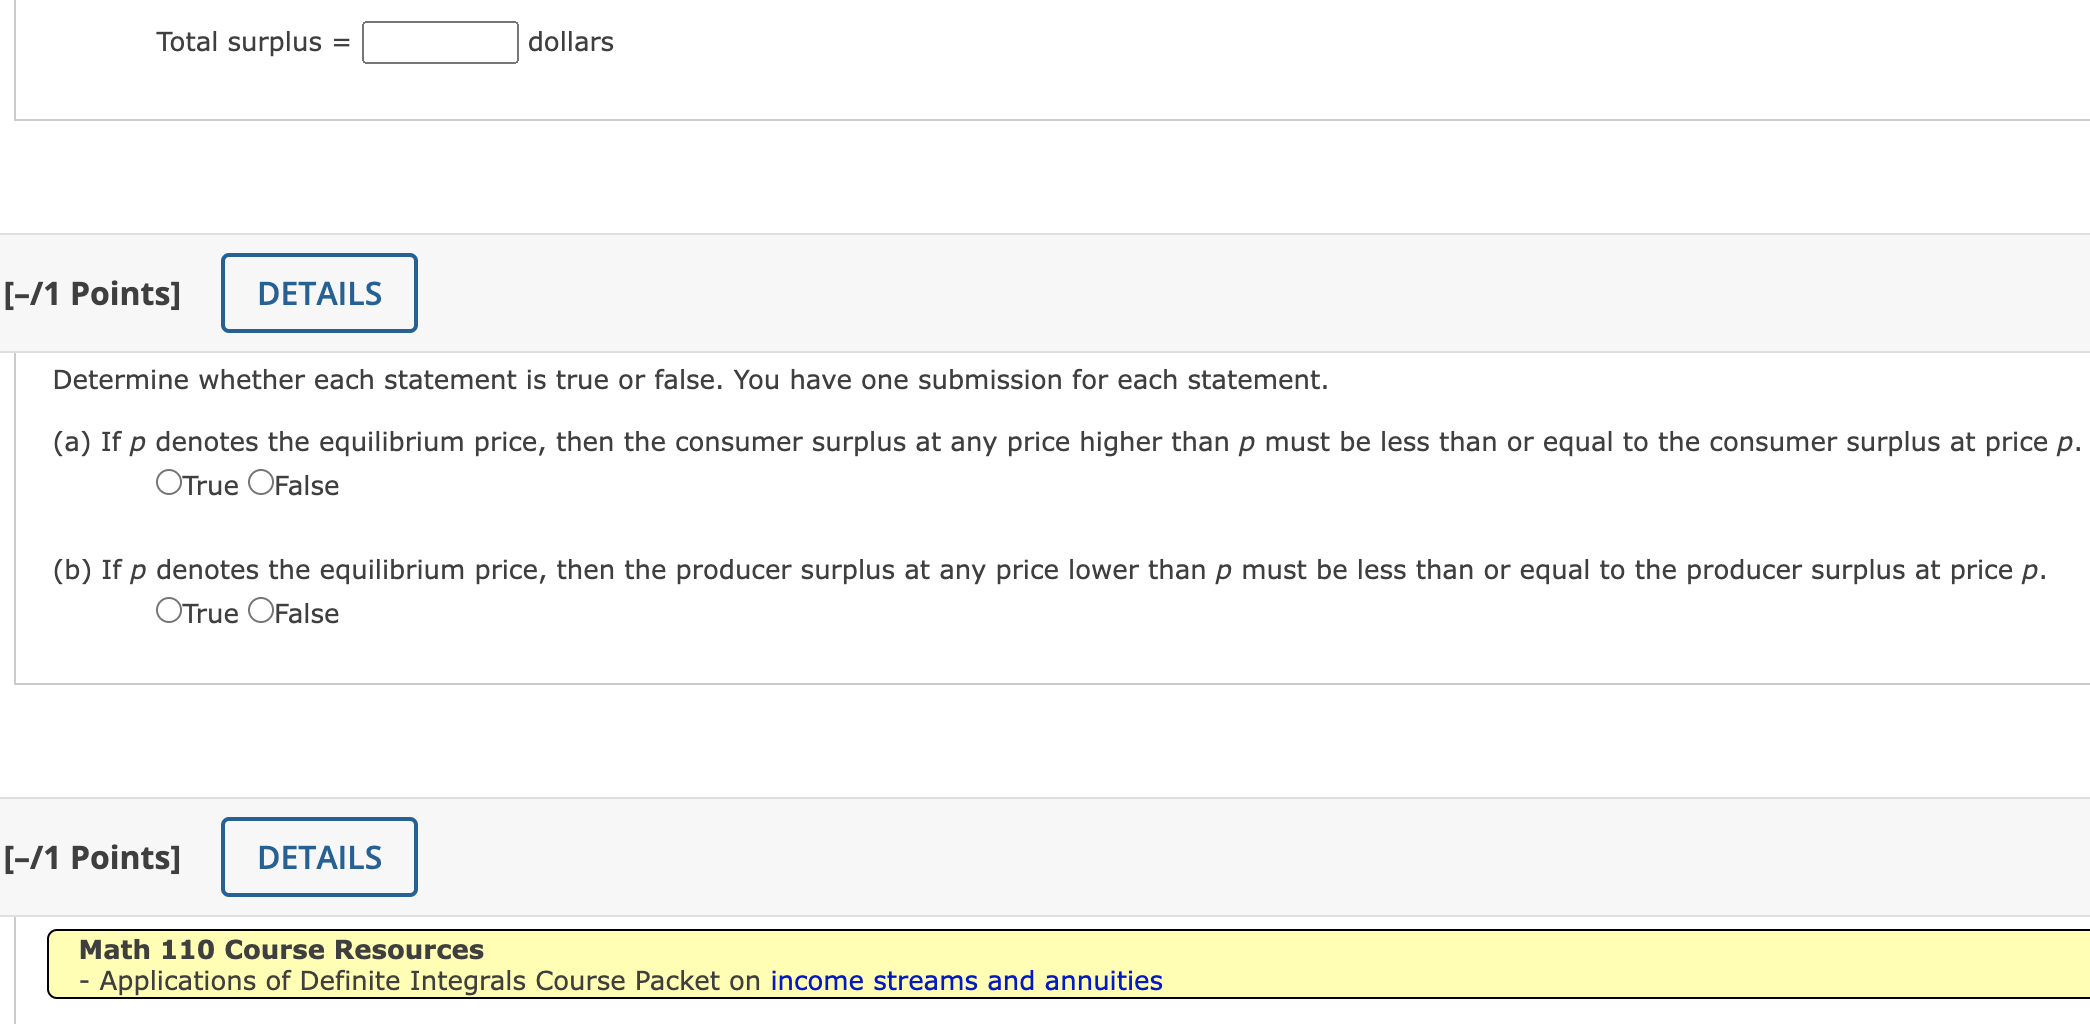Select True for statement (b)
This screenshot has height=1024, width=2090.
click(x=169, y=611)
